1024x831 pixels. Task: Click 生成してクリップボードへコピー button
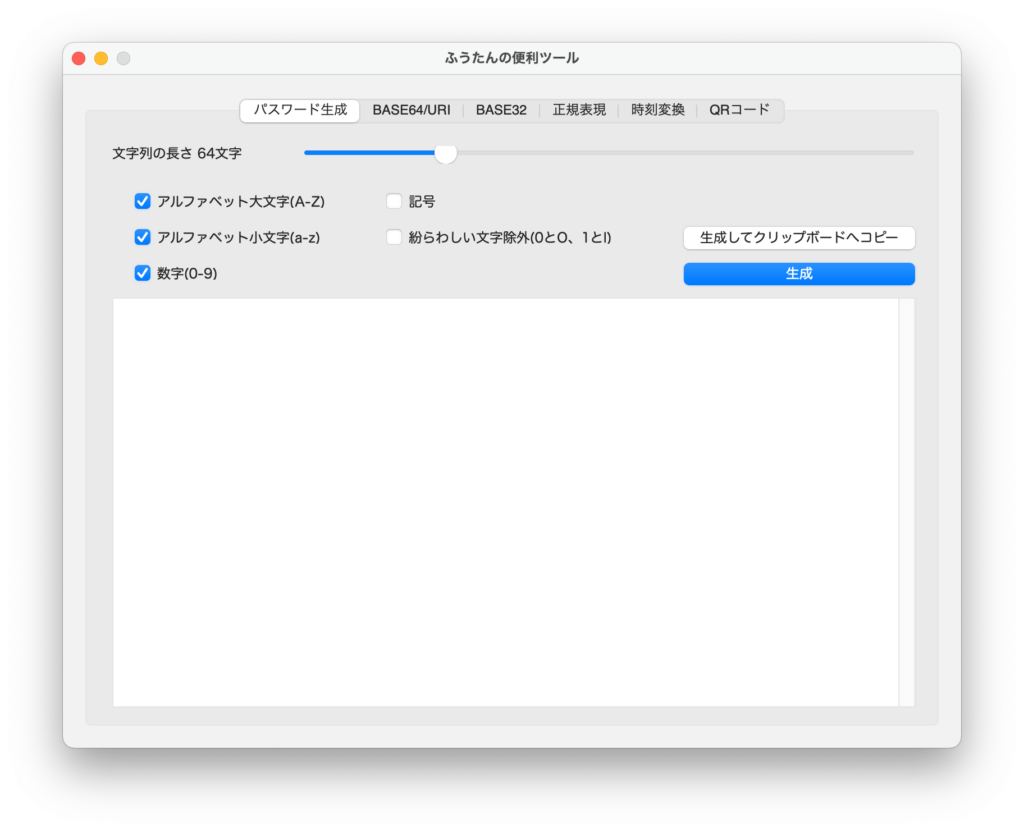click(x=798, y=237)
